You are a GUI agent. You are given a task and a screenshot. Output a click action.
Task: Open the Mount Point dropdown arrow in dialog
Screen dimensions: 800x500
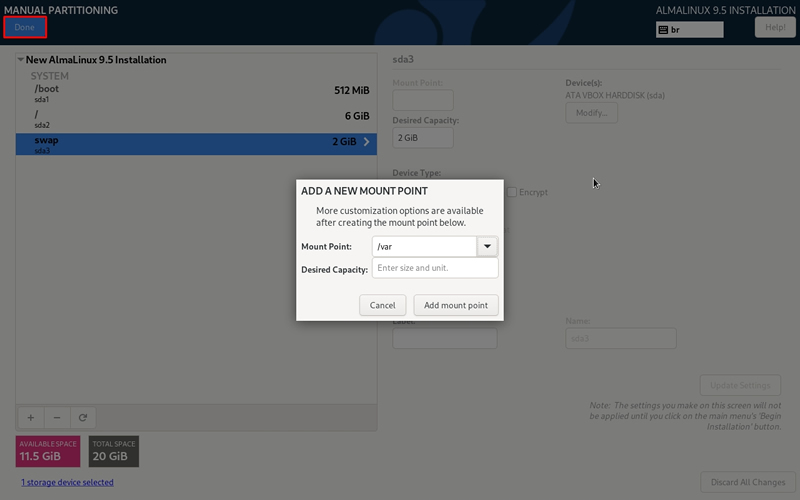click(487, 246)
